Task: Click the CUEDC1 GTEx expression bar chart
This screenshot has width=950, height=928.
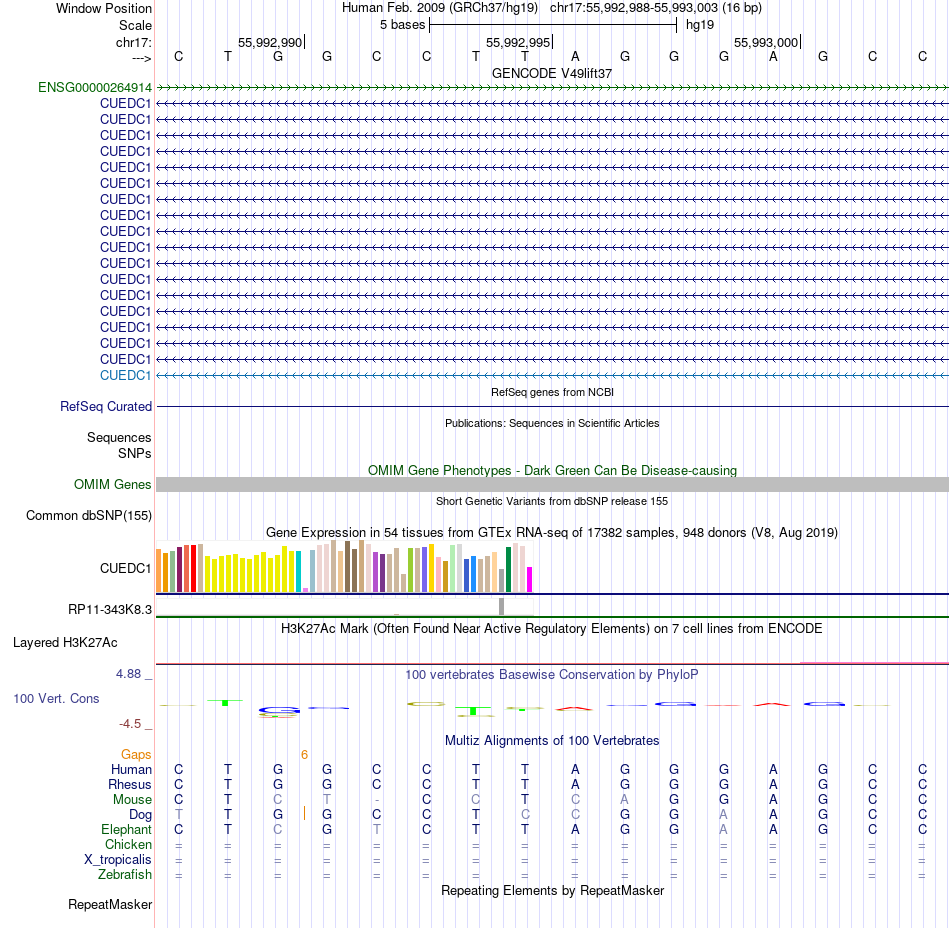Action: [344, 566]
